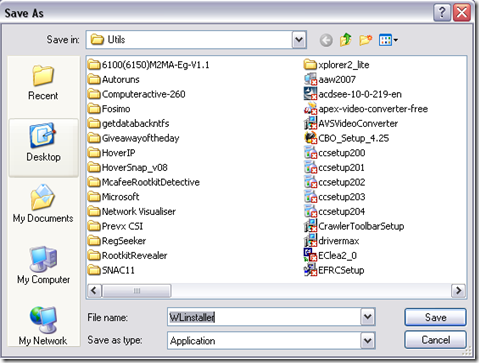
Task: Select the Network Visualiser folder
Action: click(132, 211)
